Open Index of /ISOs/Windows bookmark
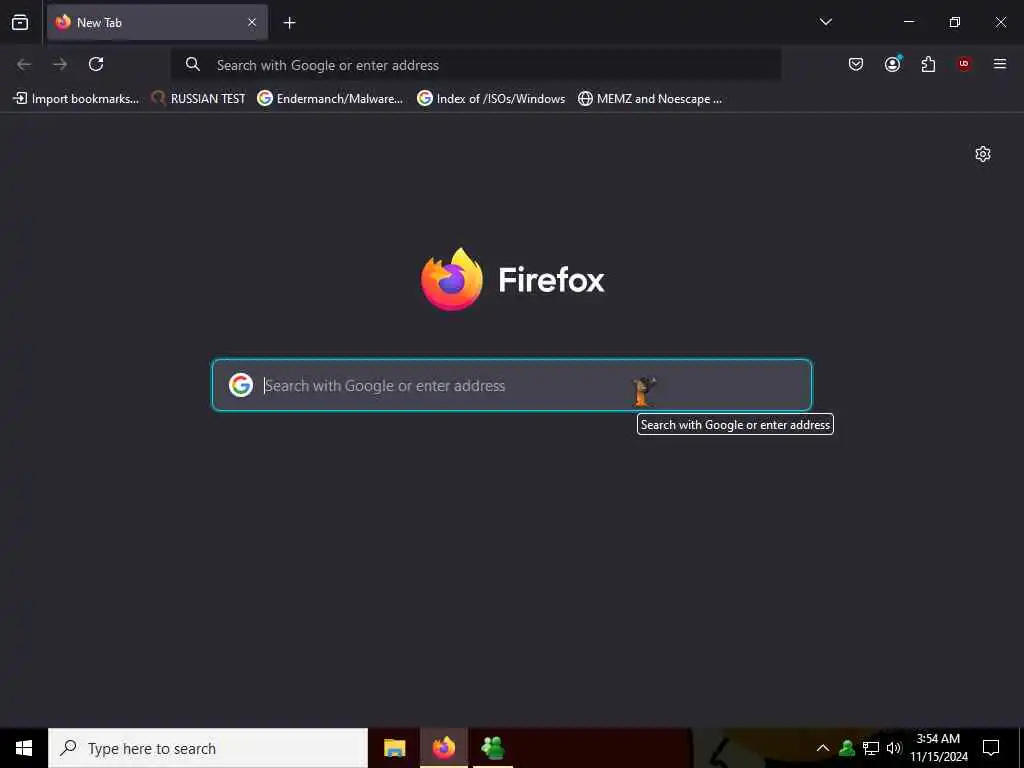 click(x=492, y=99)
